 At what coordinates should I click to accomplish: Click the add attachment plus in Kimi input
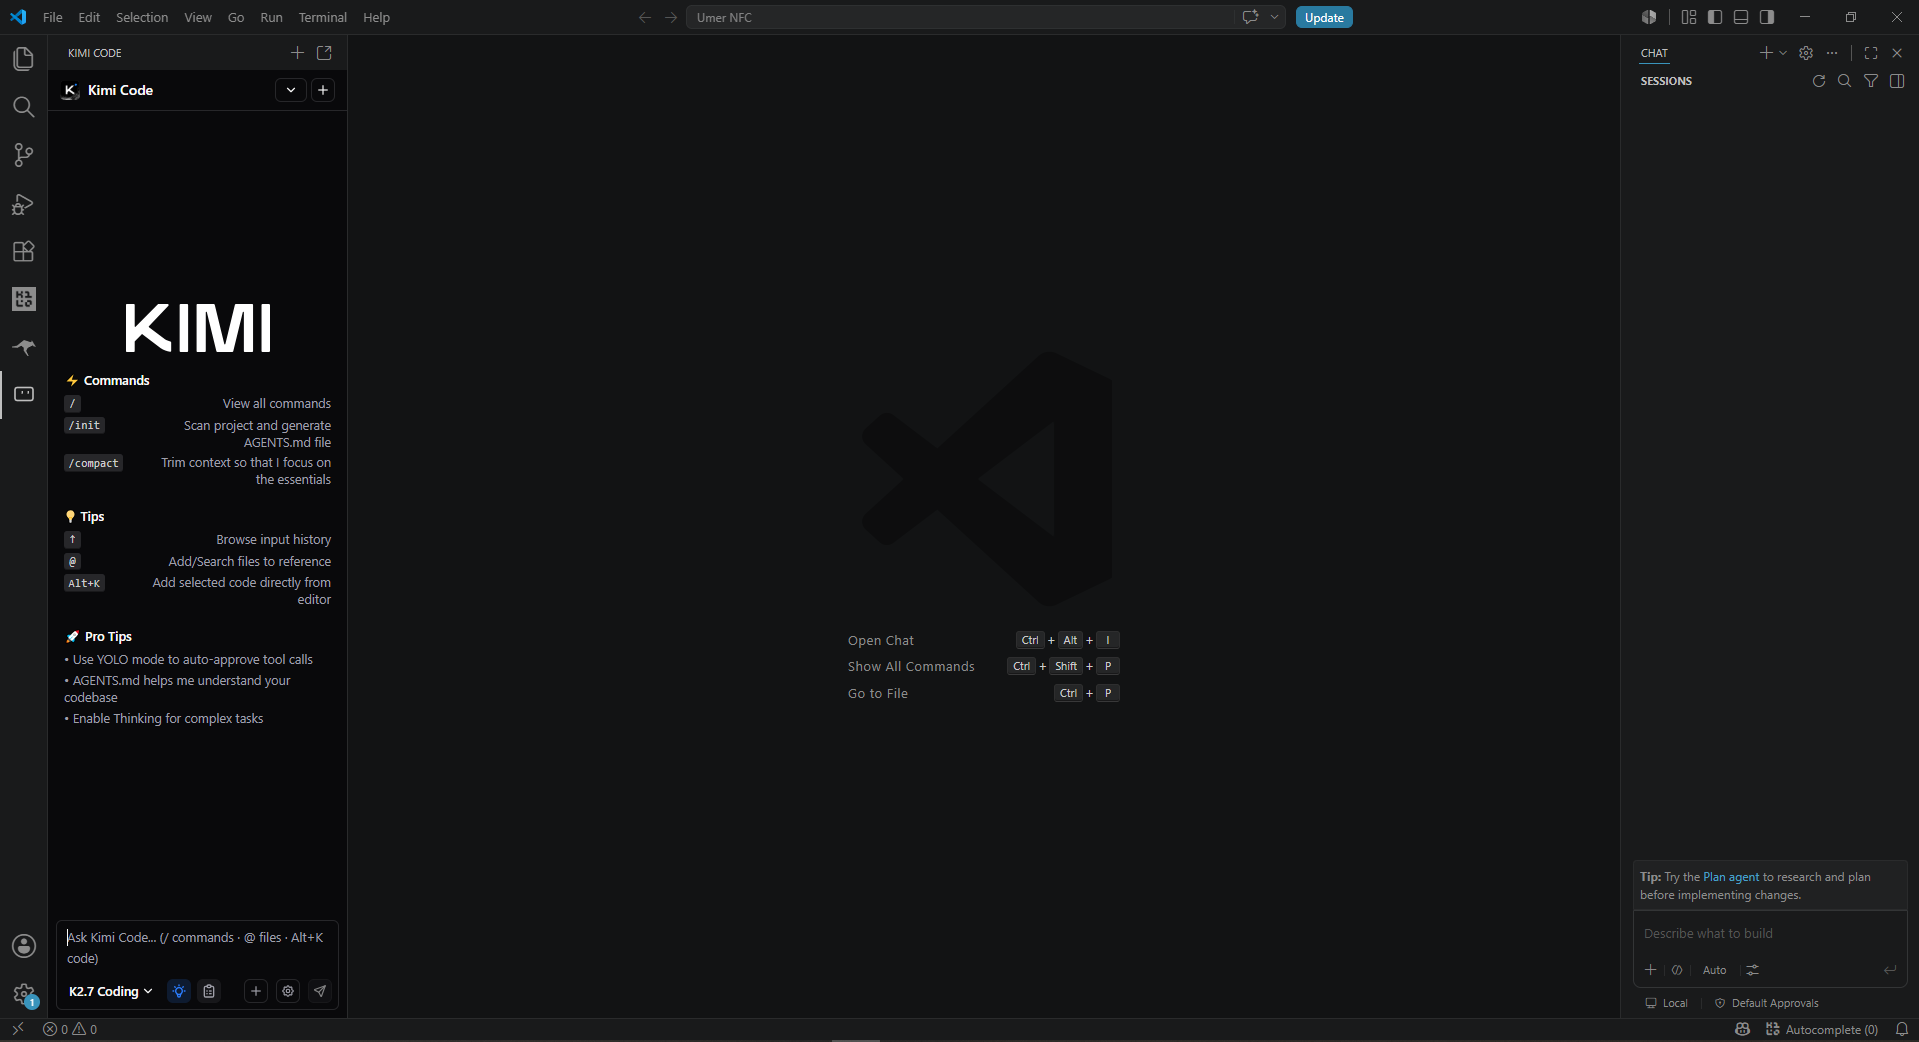(256, 991)
